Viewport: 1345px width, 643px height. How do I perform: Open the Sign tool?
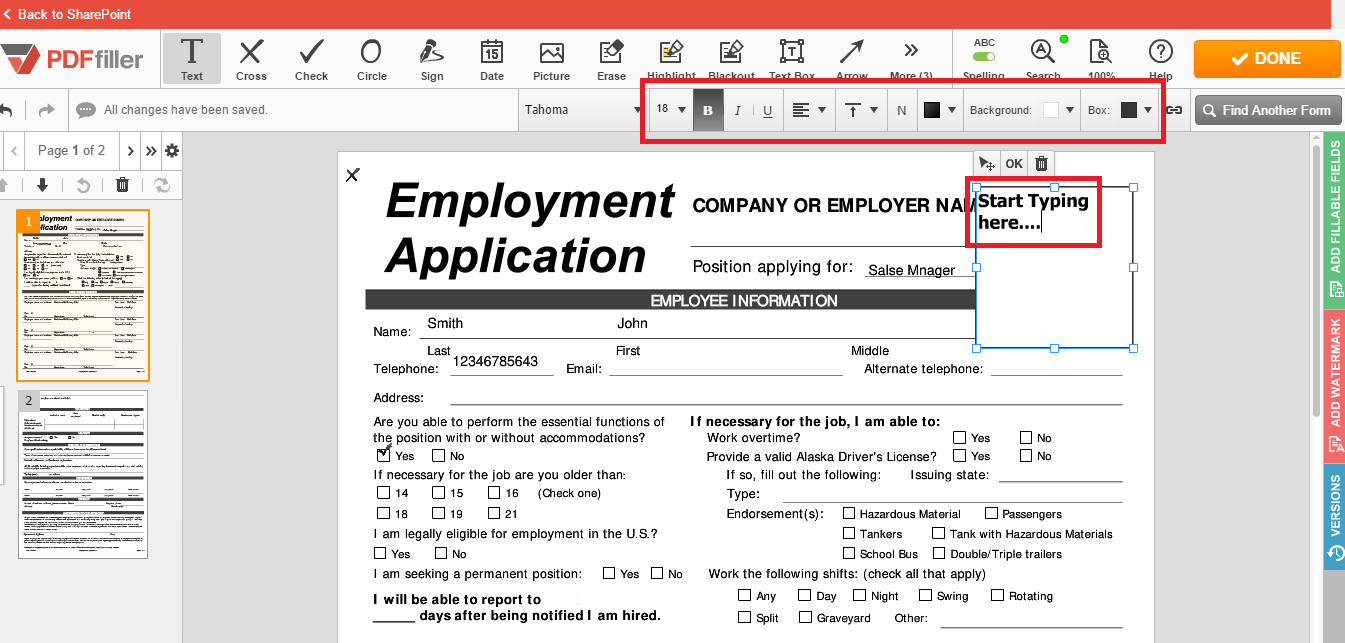432,59
